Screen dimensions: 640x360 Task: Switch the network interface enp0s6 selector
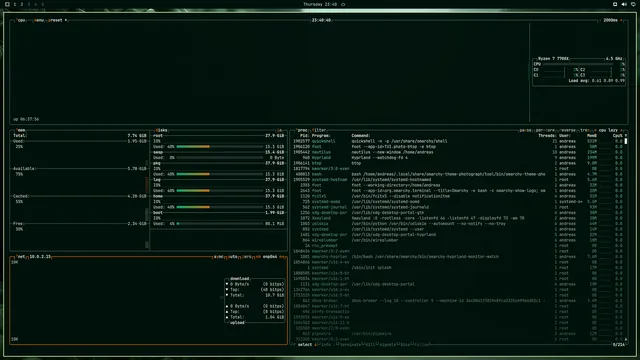tap(270, 257)
